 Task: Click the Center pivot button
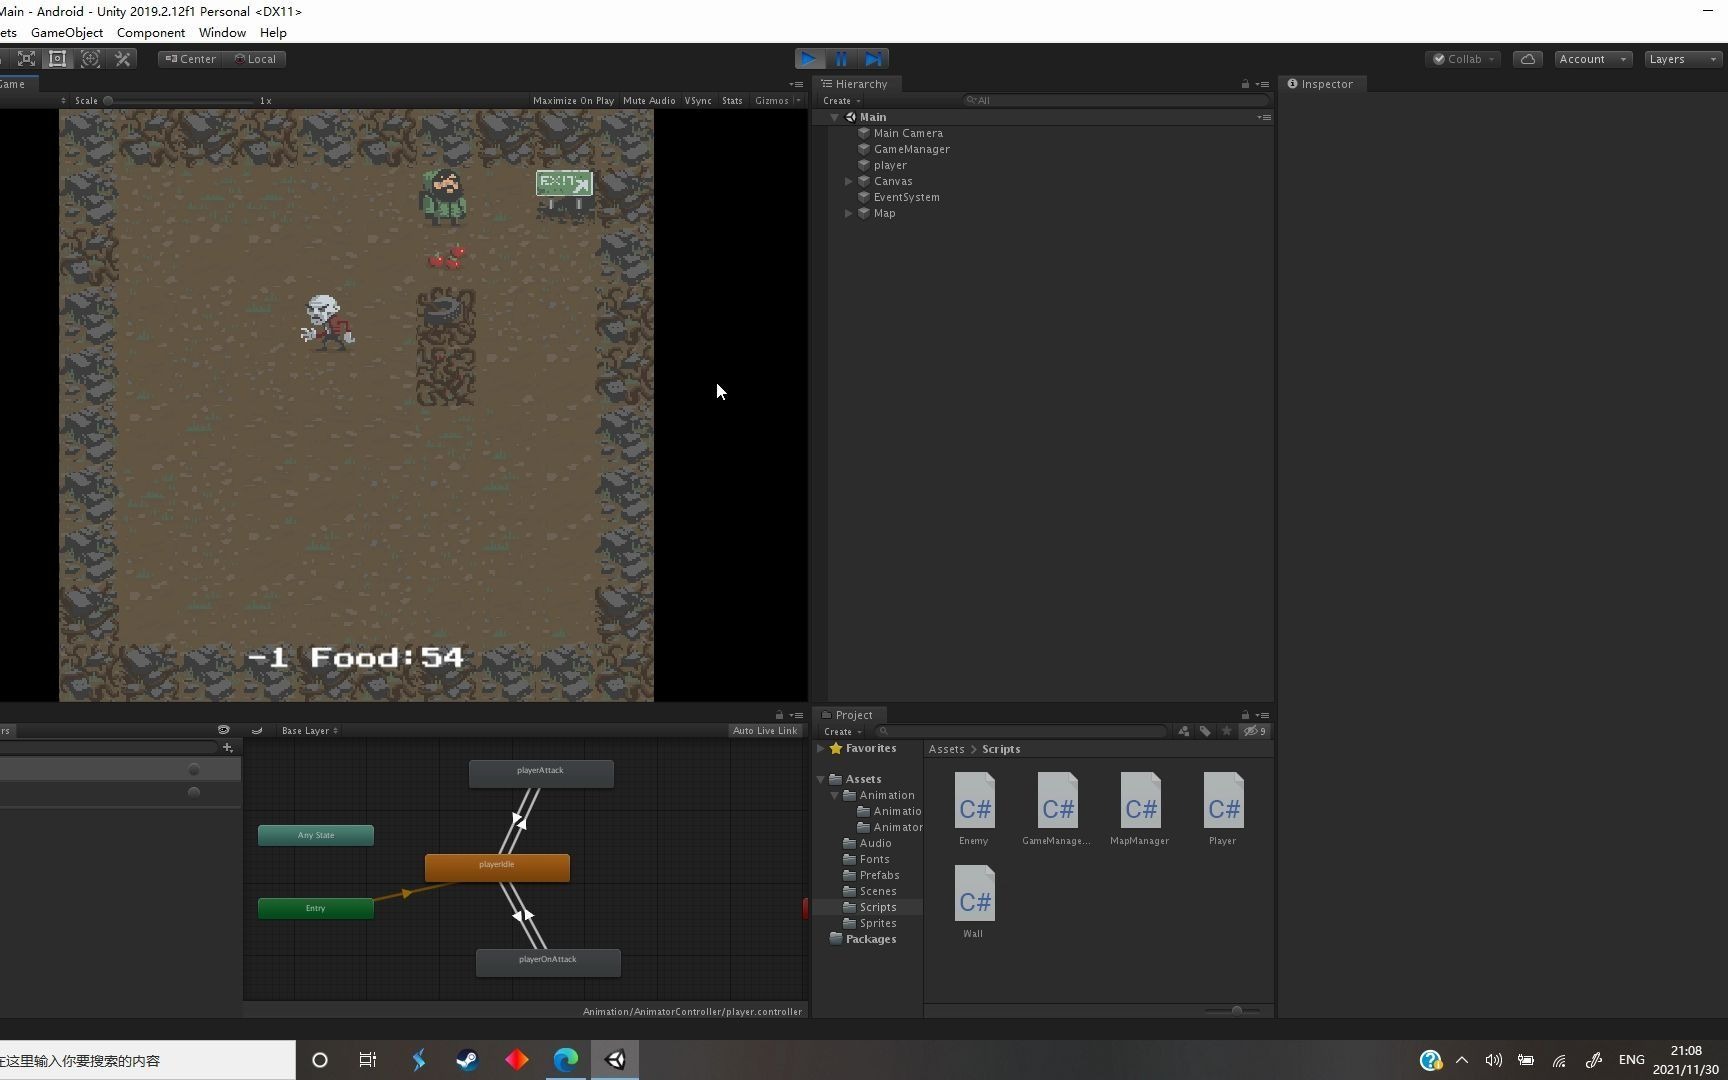click(189, 59)
